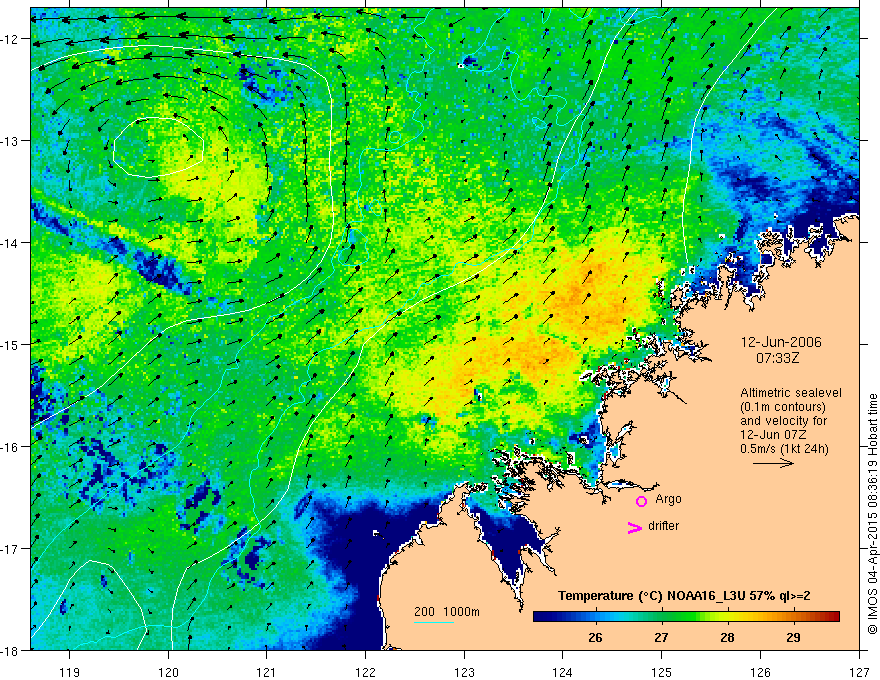This screenshot has width=880, height=680.
Task: Click the magenta drifter arrowhead legend symbol
Action: pos(635,527)
